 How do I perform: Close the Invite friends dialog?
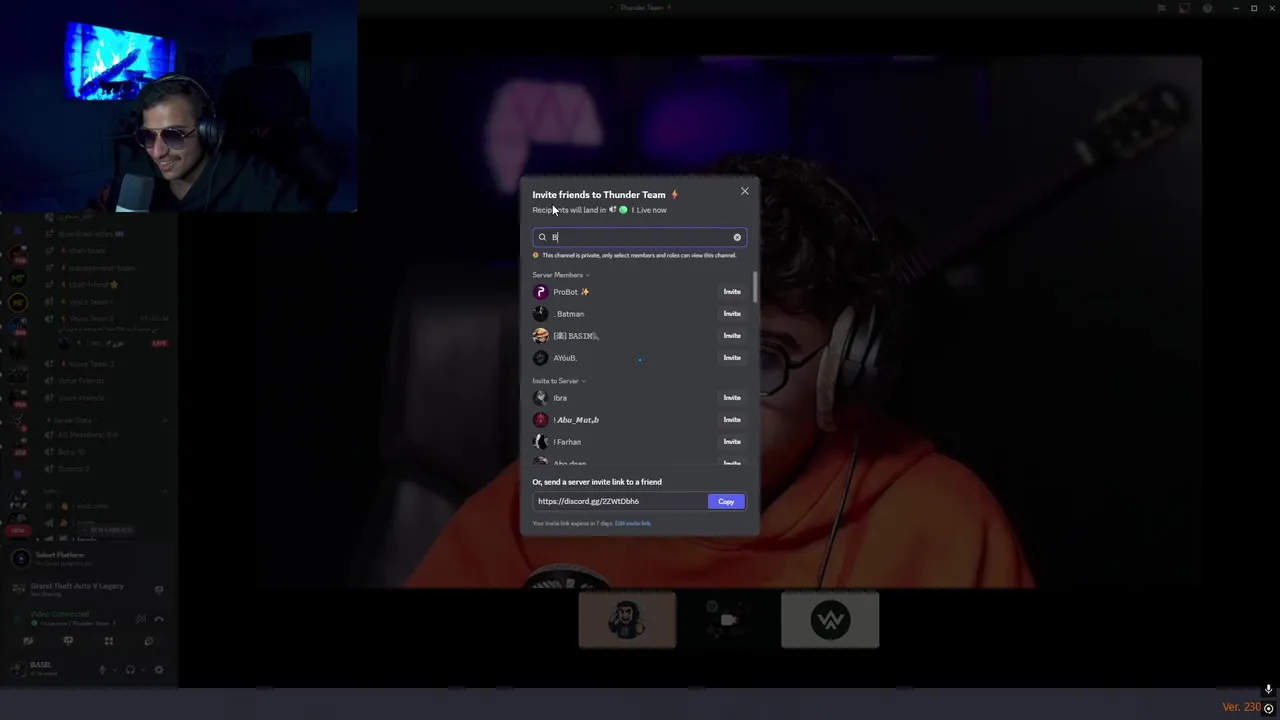point(744,191)
